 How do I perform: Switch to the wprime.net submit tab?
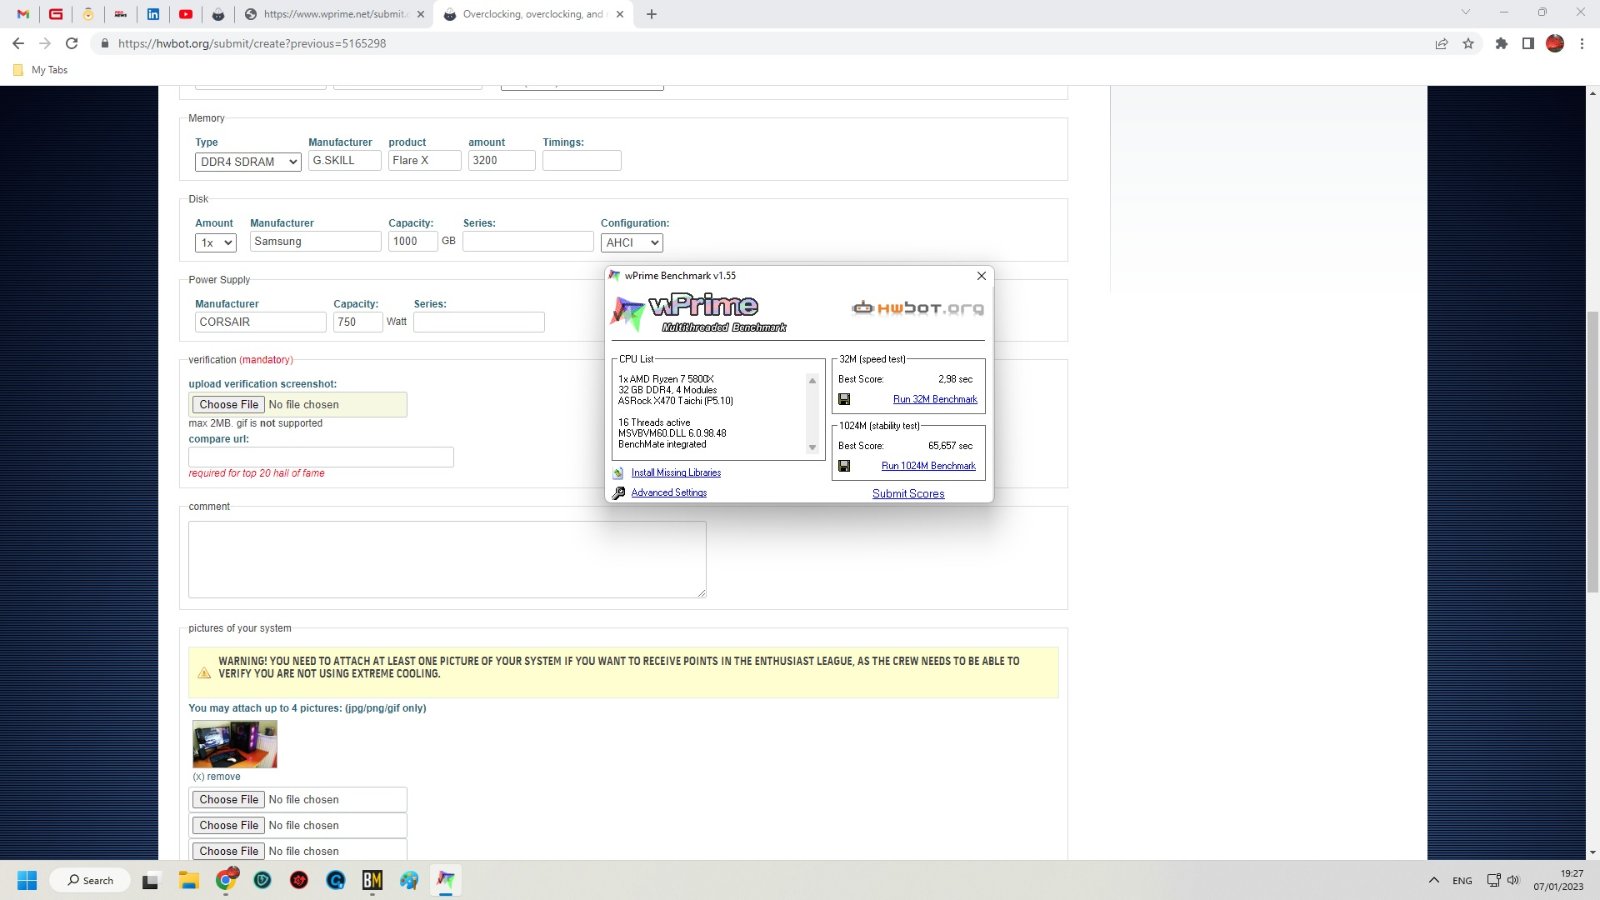coord(334,14)
